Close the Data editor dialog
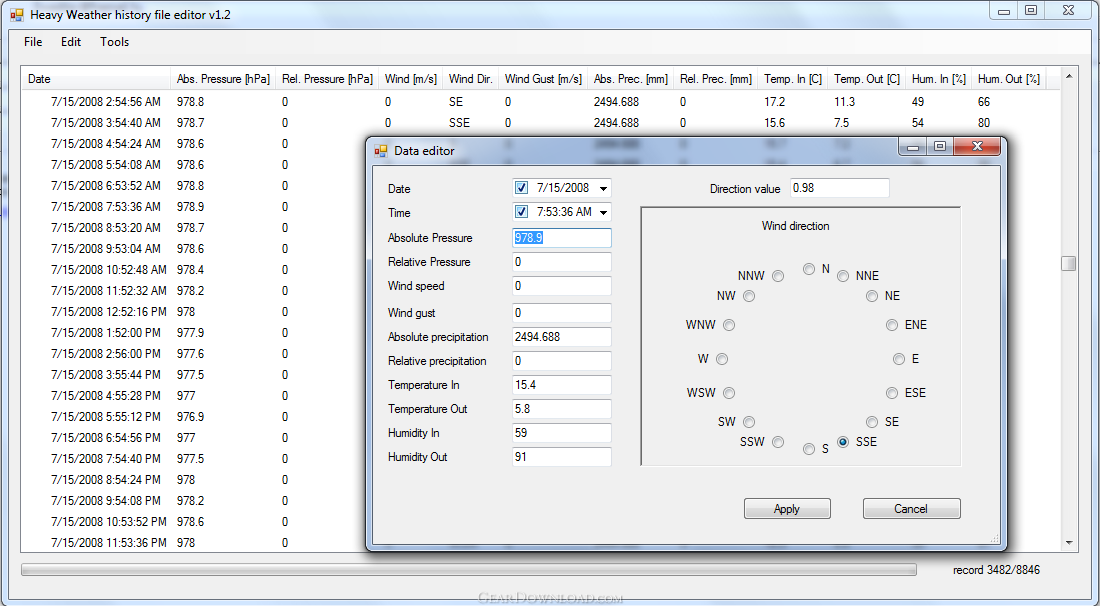 [x=977, y=147]
